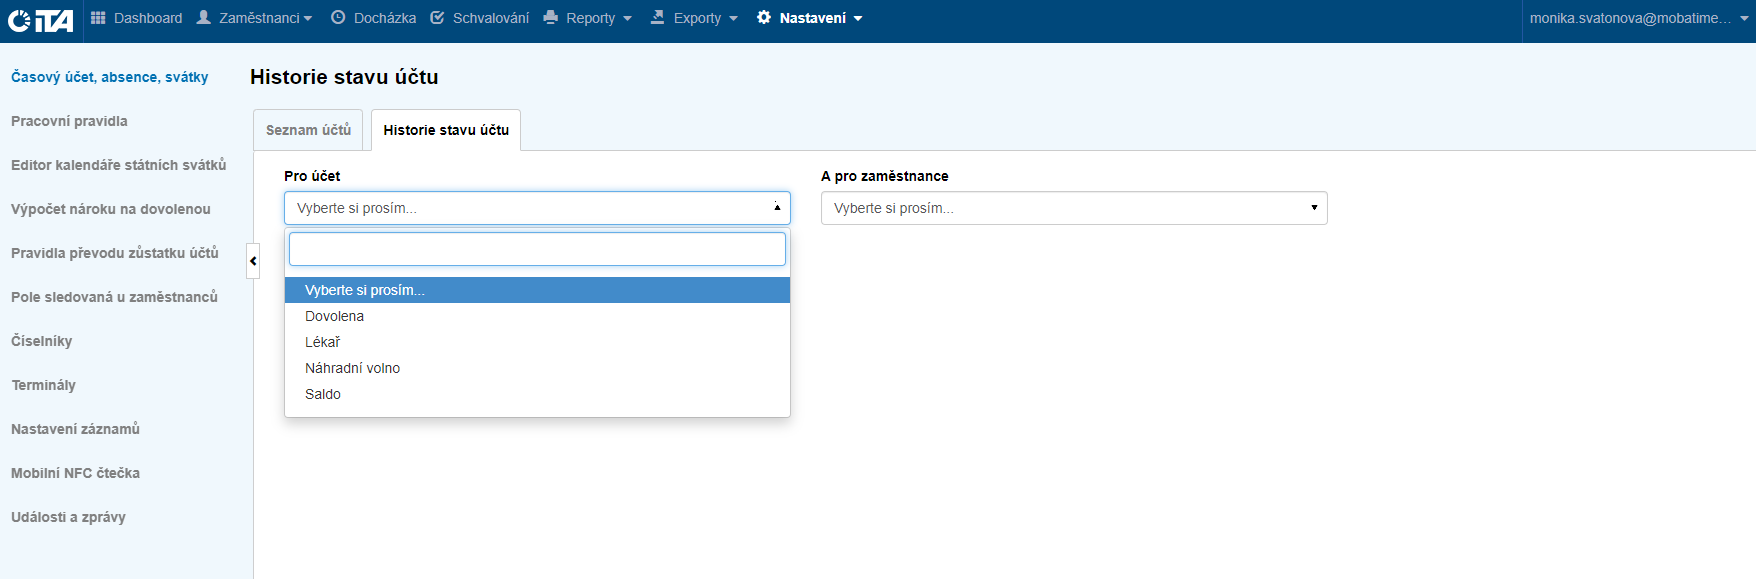The image size is (1756, 579).
Task: Click the Nastavení gear icon
Action: pos(764,18)
